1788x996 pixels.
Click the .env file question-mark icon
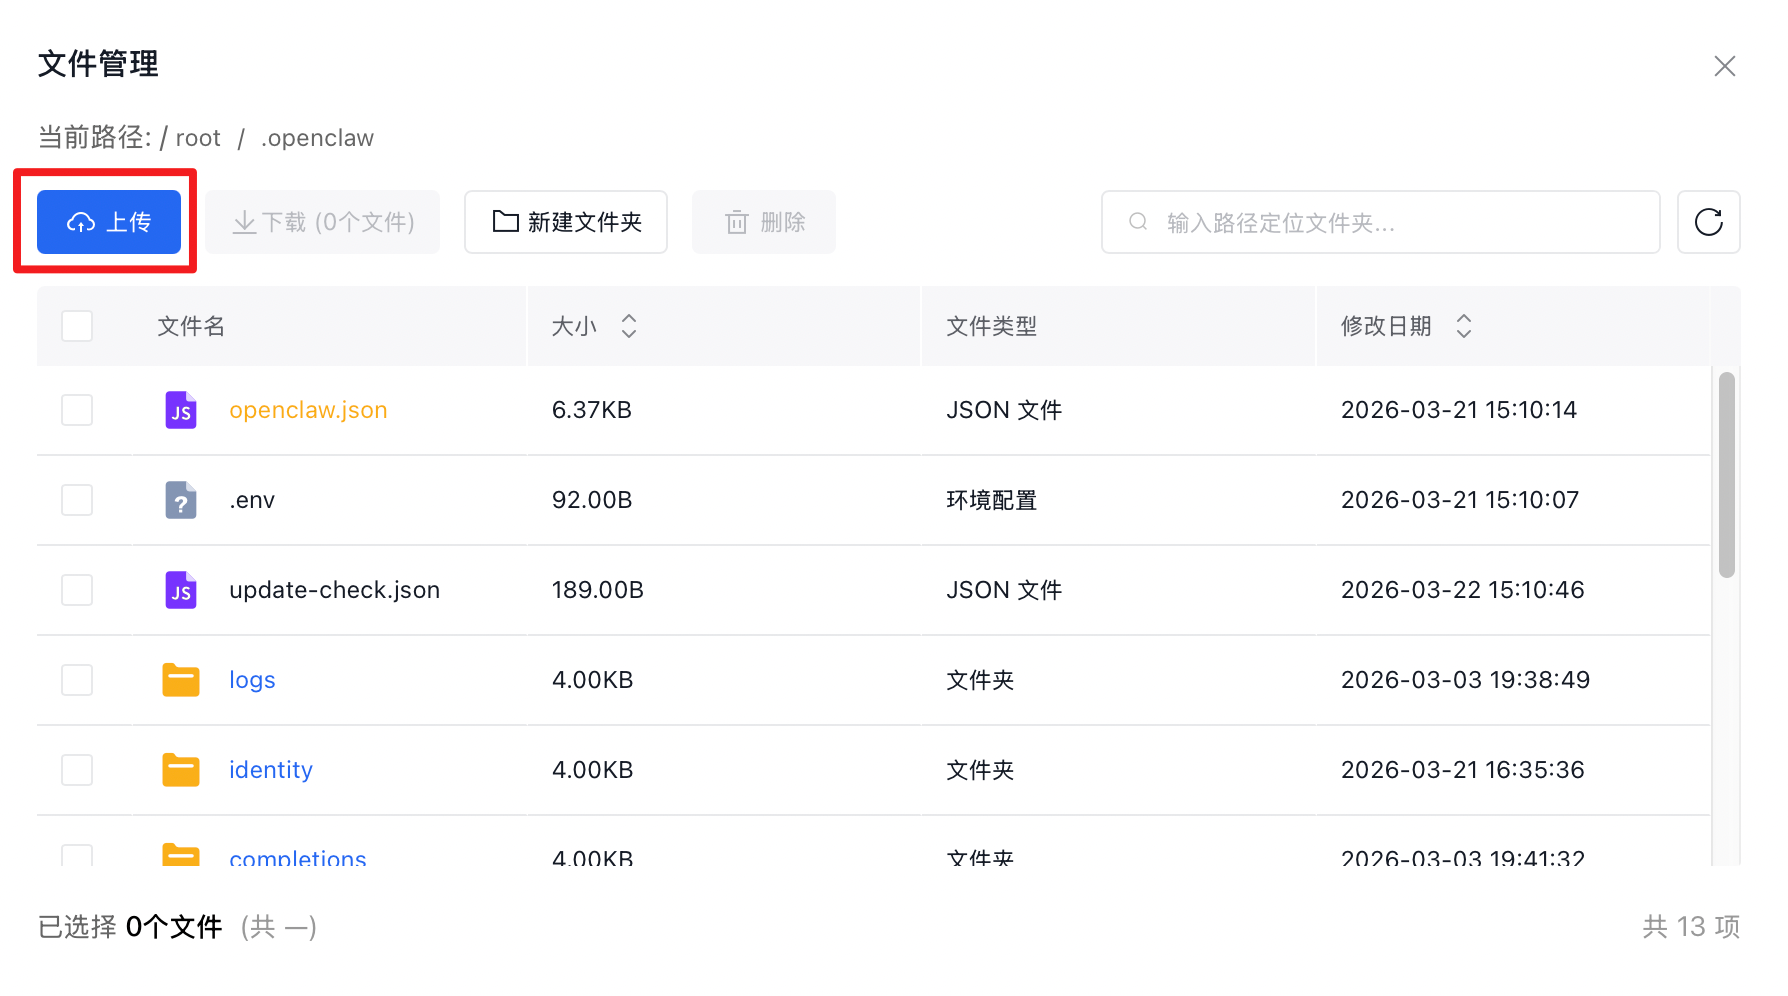click(x=180, y=500)
